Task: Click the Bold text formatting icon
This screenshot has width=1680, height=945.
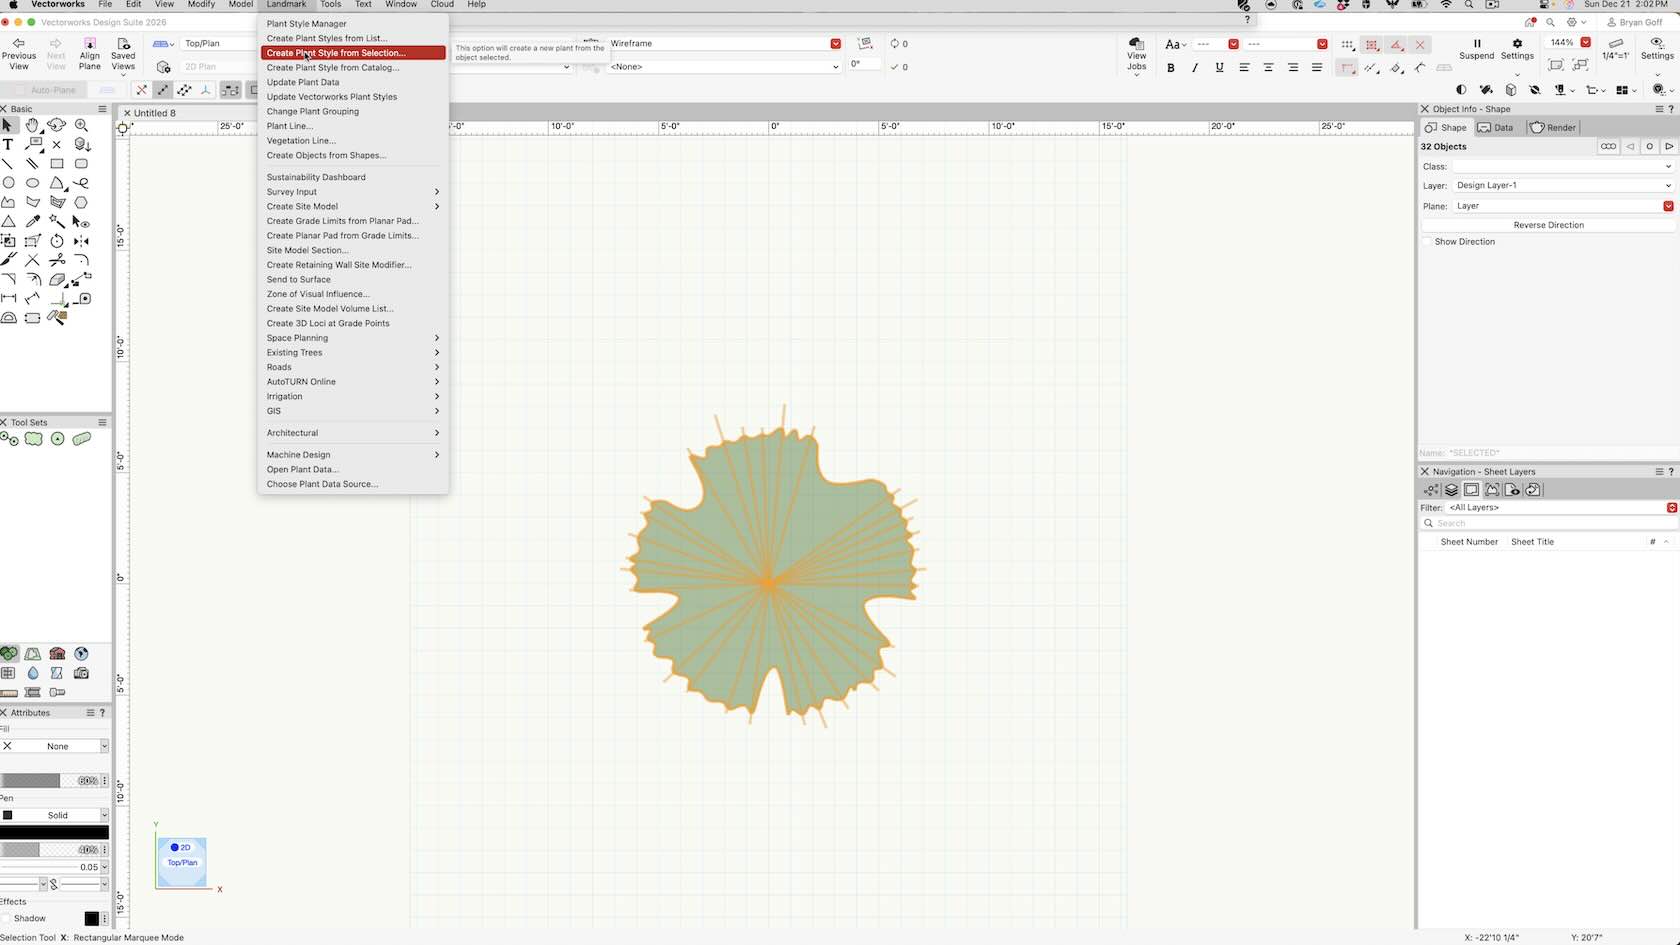Action: pos(1171,68)
